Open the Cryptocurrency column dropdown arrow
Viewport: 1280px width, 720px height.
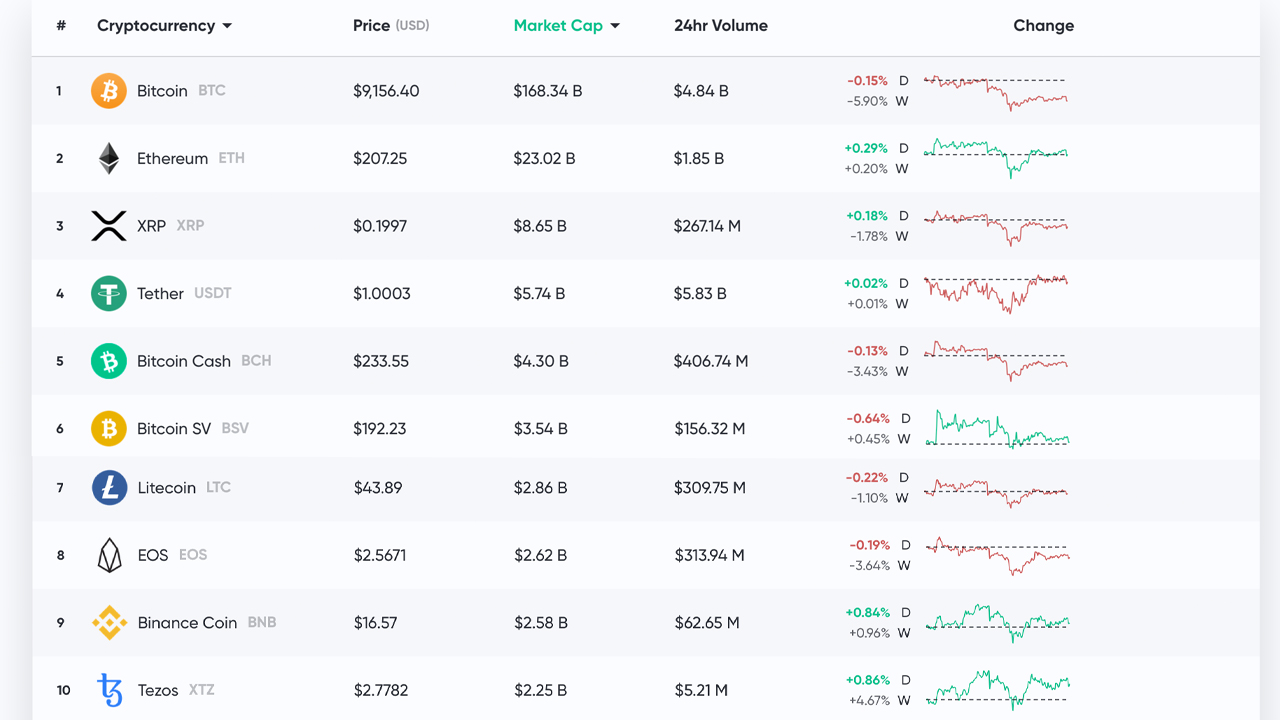[227, 26]
